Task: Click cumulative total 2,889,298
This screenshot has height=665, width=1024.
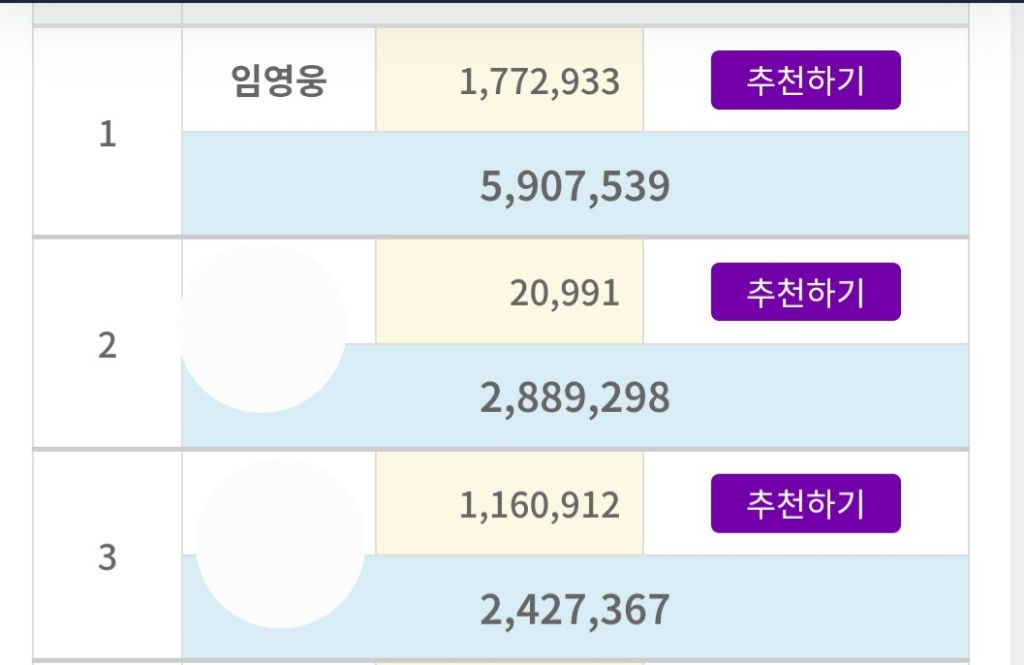Action: (575, 398)
